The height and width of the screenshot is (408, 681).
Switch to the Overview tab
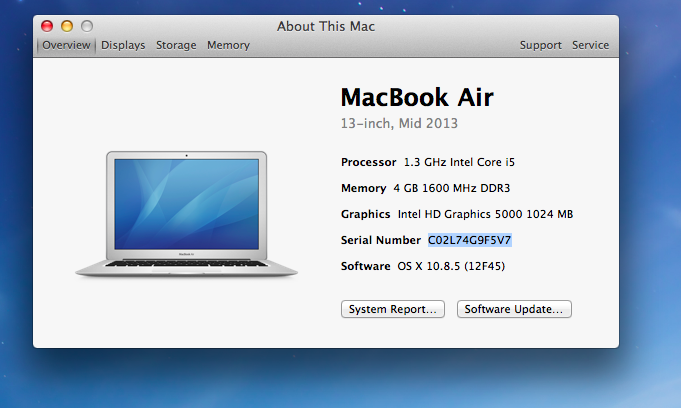click(x=66, y=45)
